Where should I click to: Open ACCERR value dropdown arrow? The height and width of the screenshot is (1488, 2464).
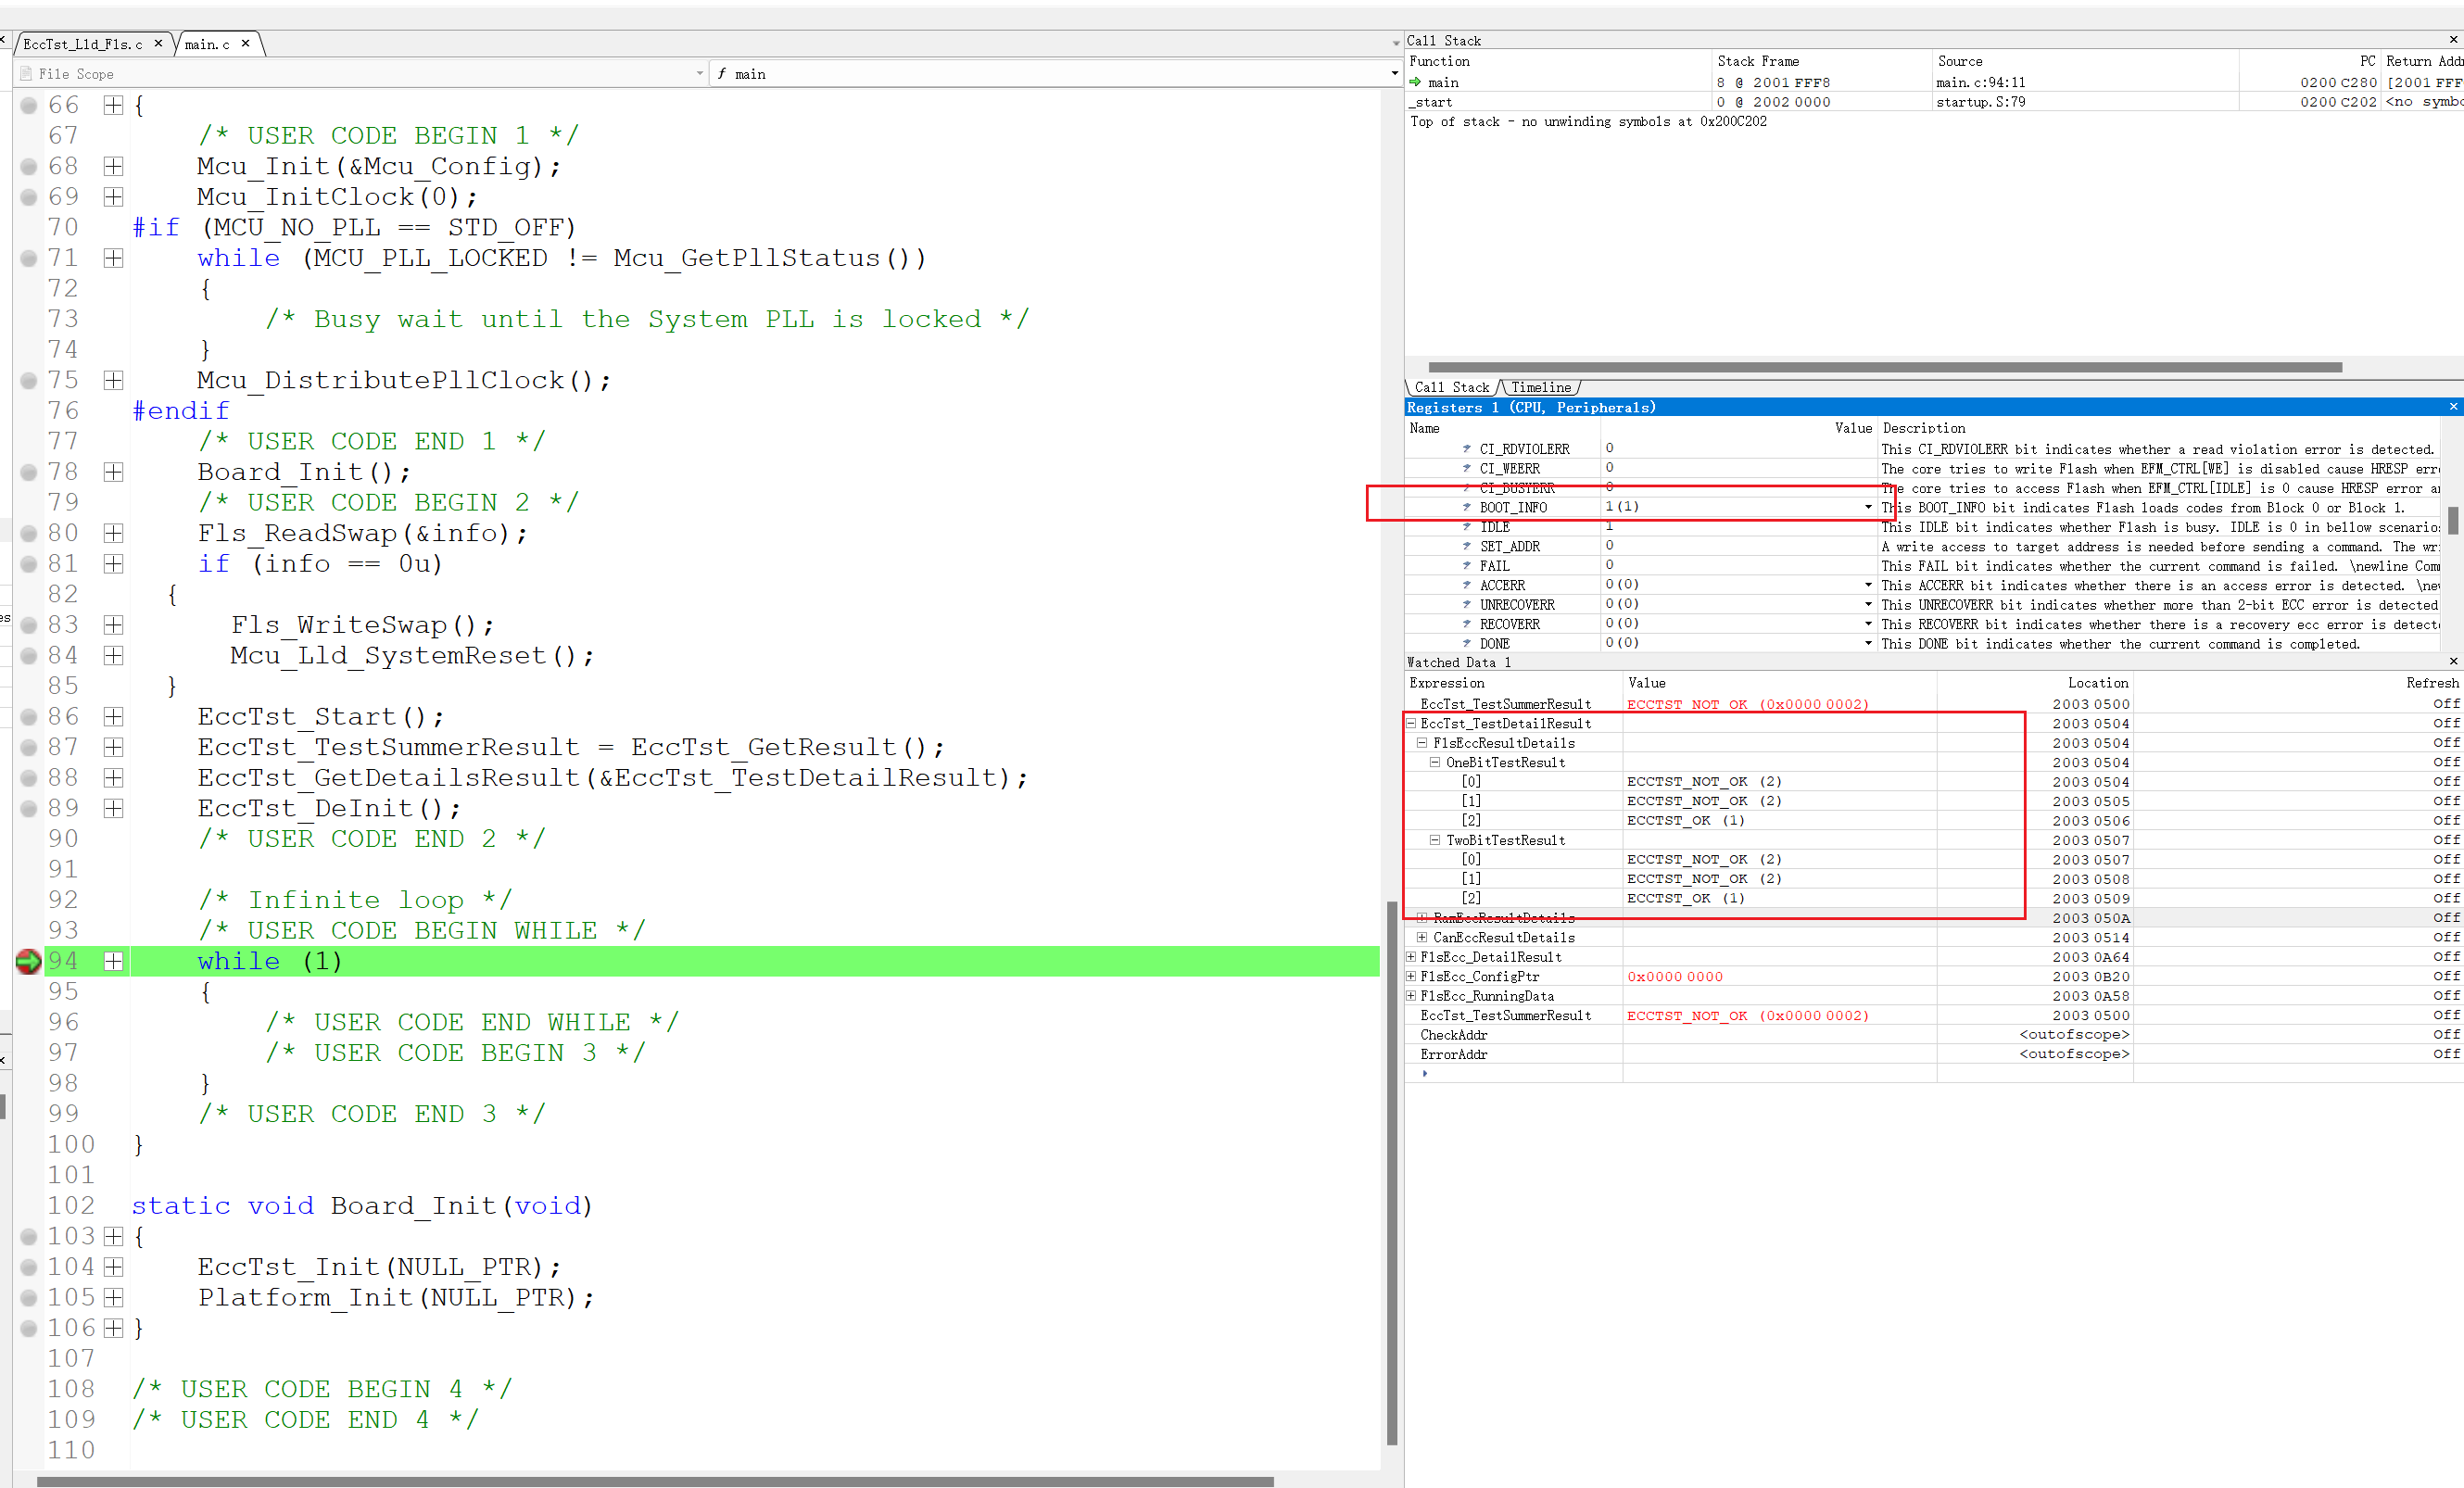(x=1868, y=585)
